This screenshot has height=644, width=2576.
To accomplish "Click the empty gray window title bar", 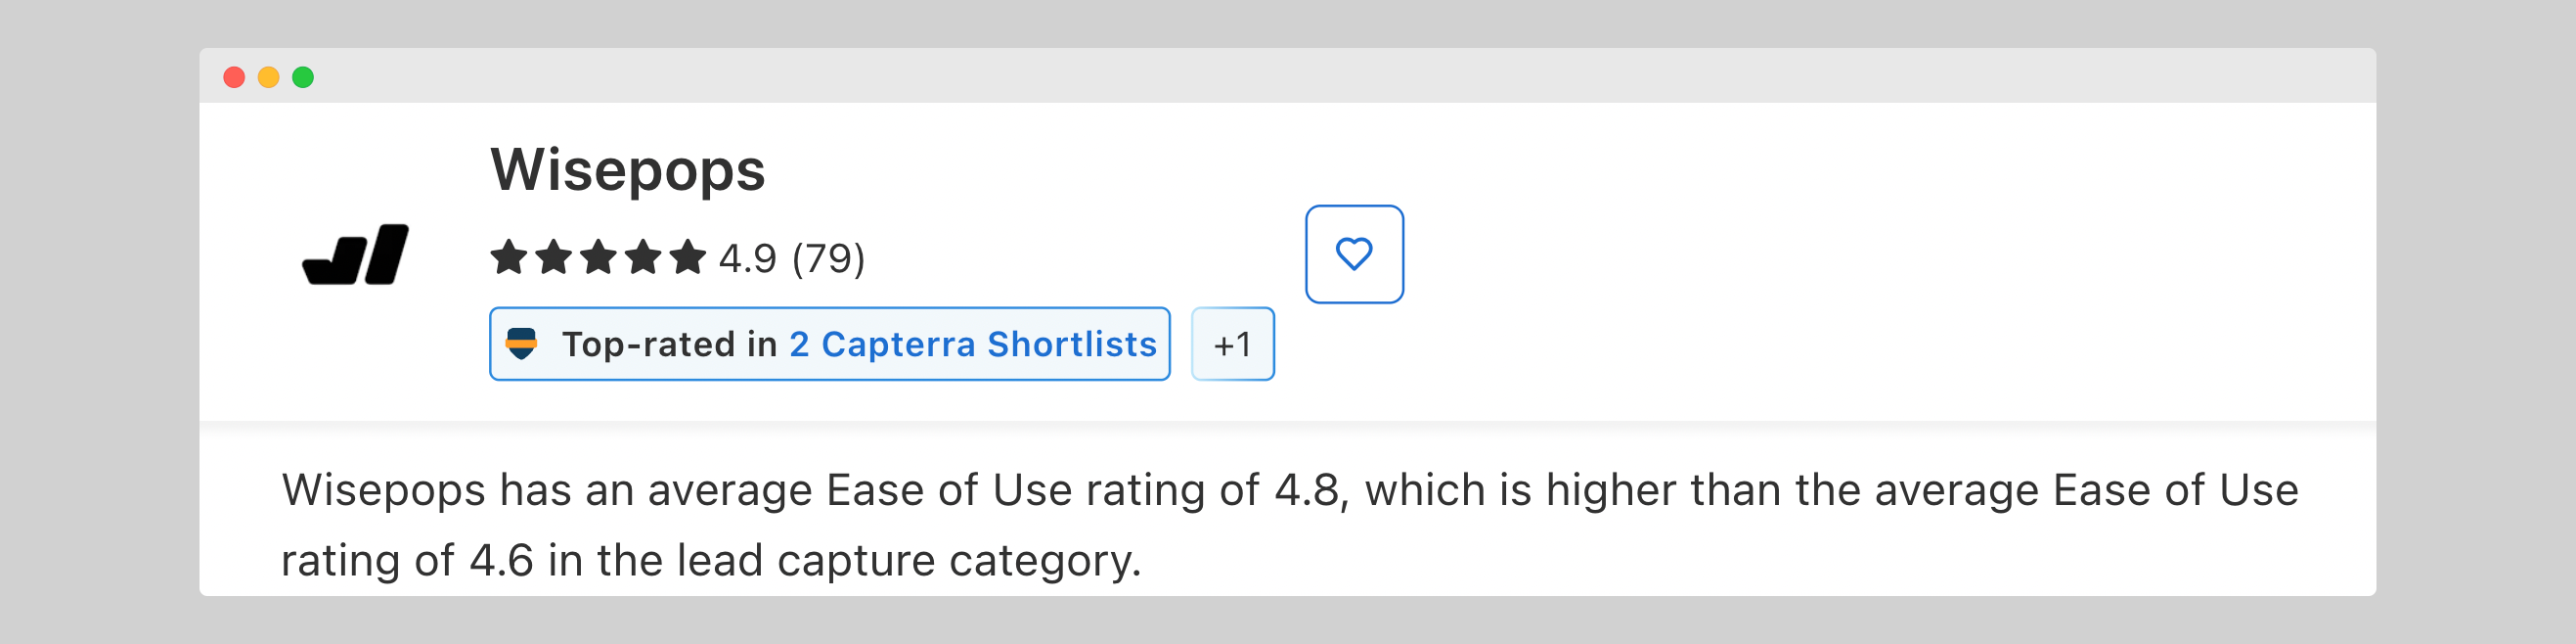I will coord(1300,76).
